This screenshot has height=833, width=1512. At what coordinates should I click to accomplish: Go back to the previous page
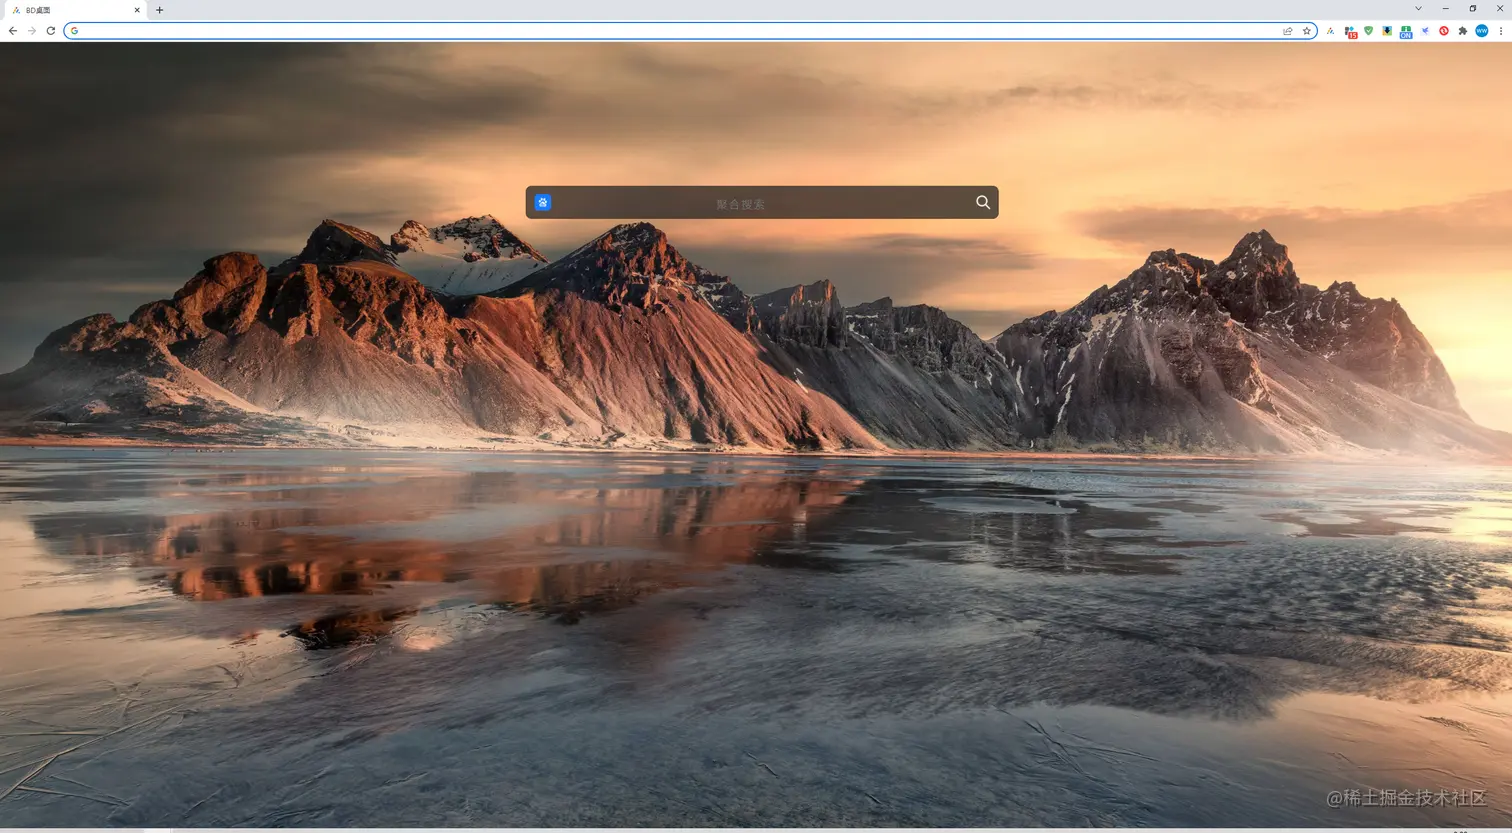point(12,31)
